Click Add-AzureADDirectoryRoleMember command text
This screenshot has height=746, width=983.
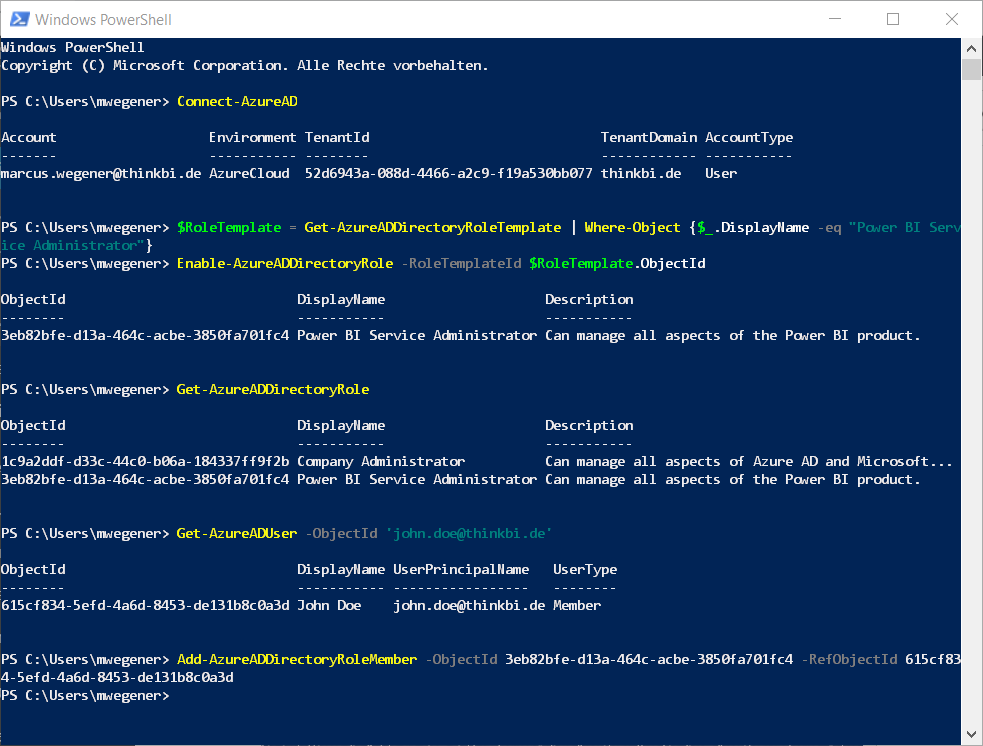(x=297, y=660)
